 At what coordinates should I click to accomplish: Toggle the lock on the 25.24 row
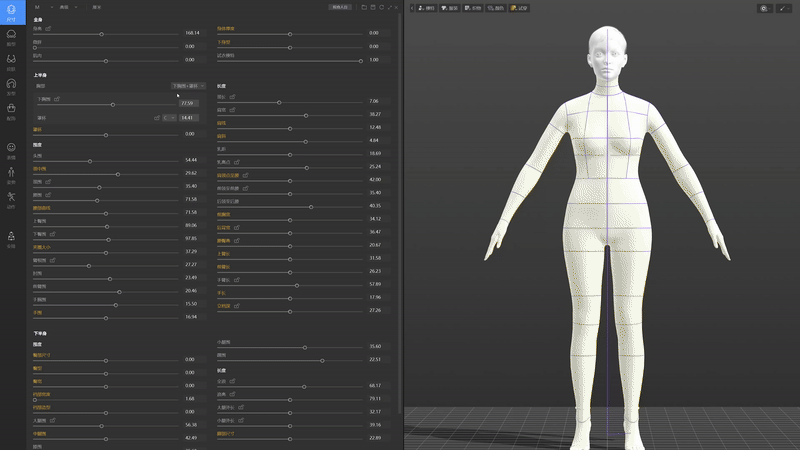click(x=237, y=162)
